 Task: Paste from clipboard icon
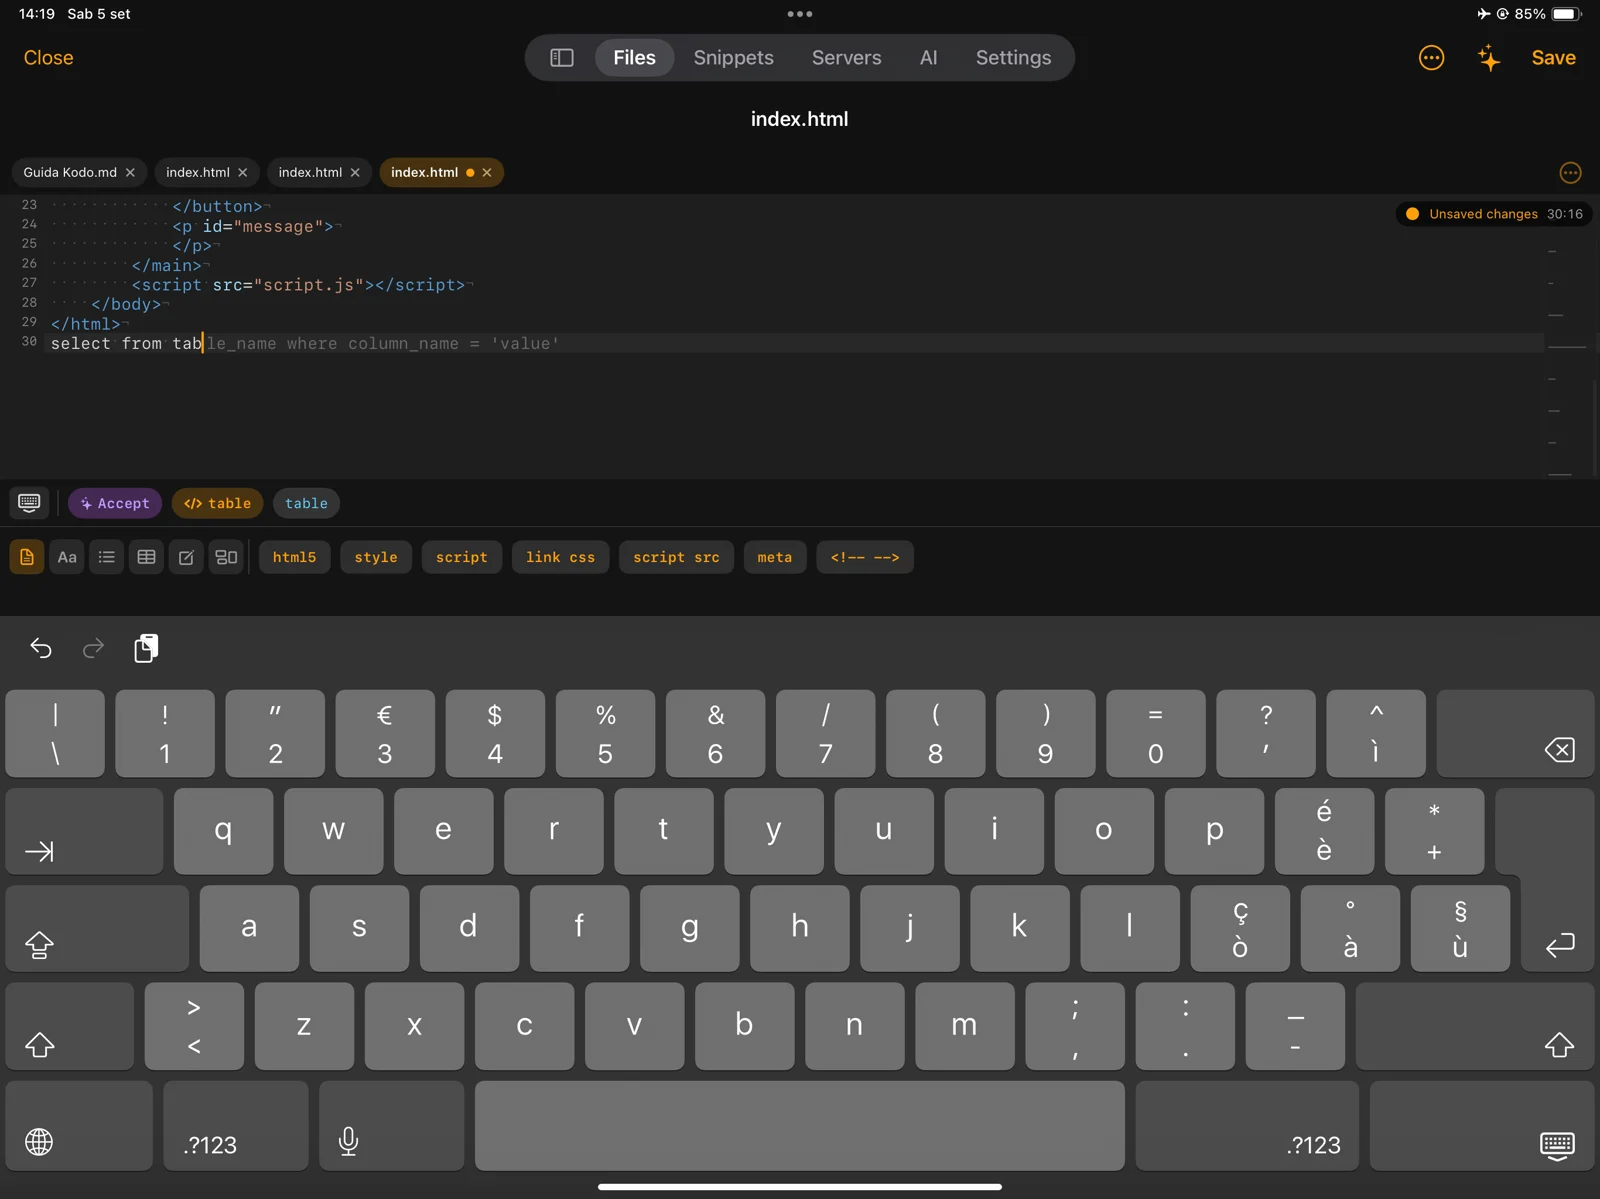click(146, 648)
